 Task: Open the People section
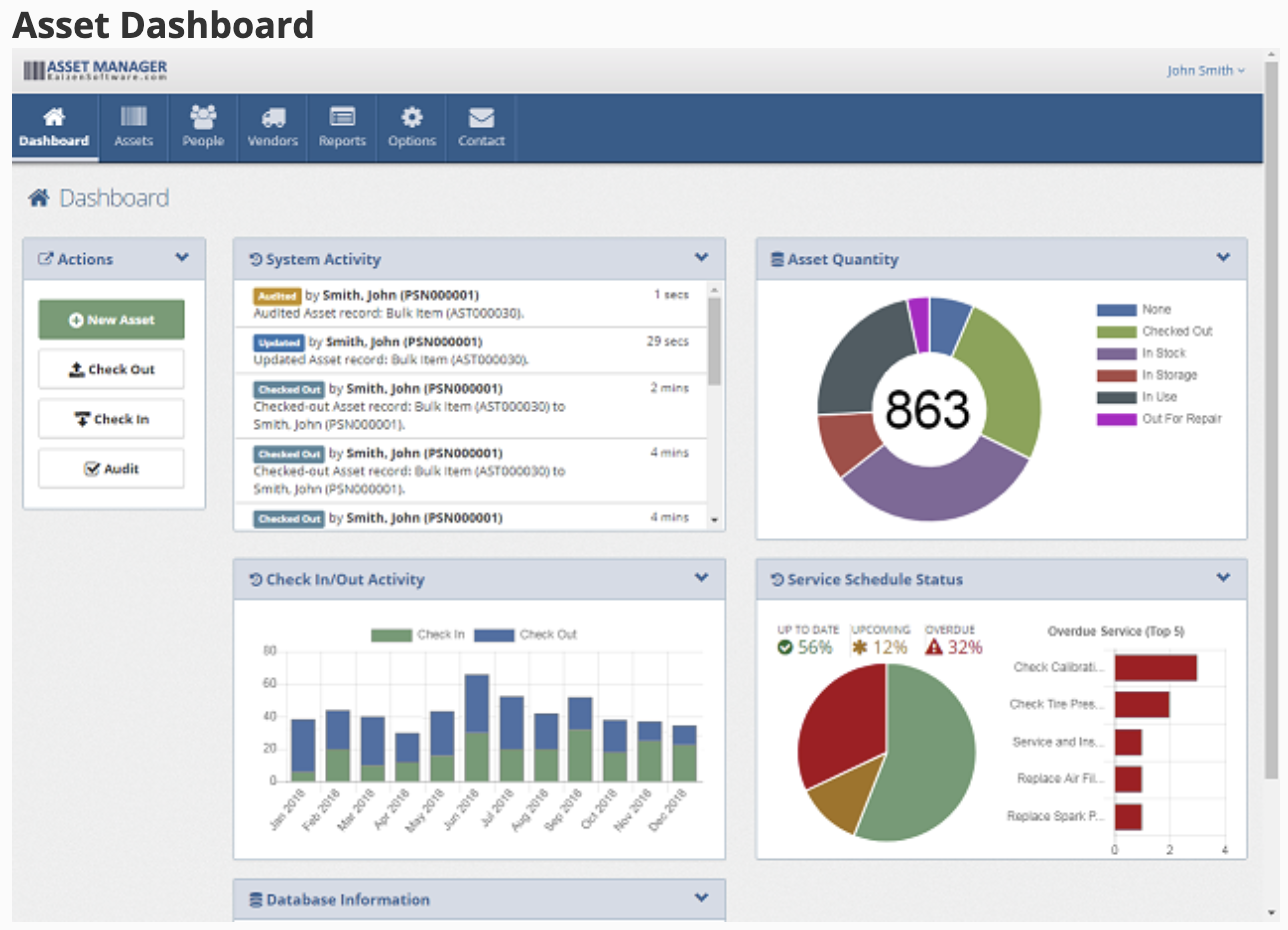203,127
